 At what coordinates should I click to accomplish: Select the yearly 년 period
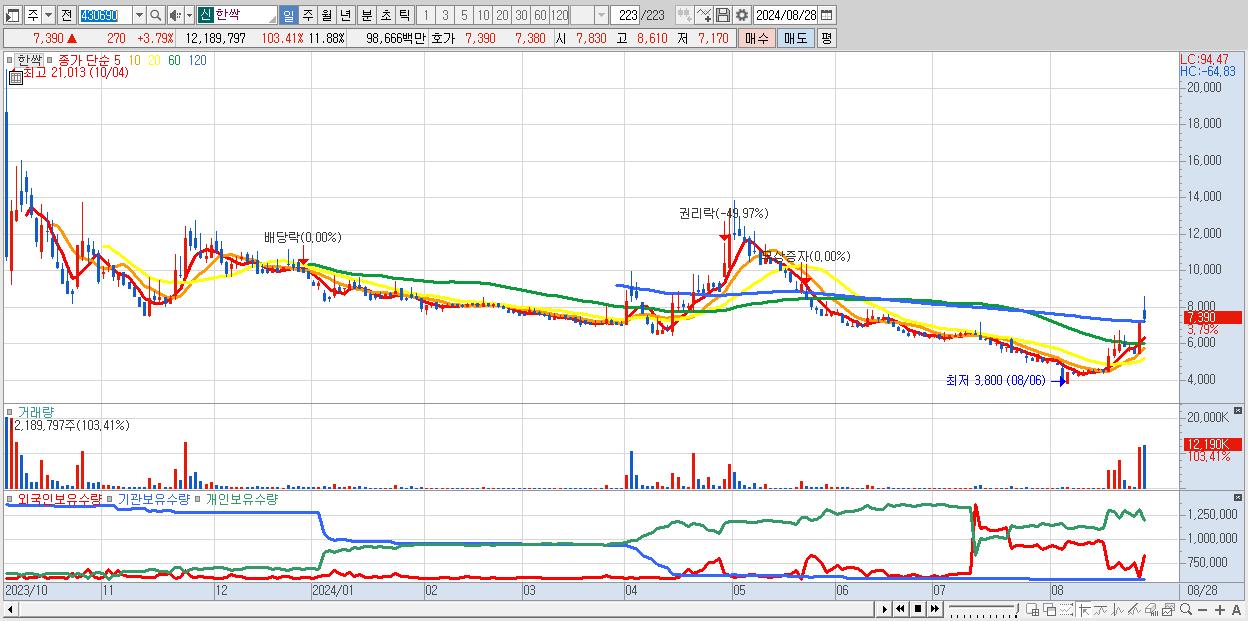point(345,15)
